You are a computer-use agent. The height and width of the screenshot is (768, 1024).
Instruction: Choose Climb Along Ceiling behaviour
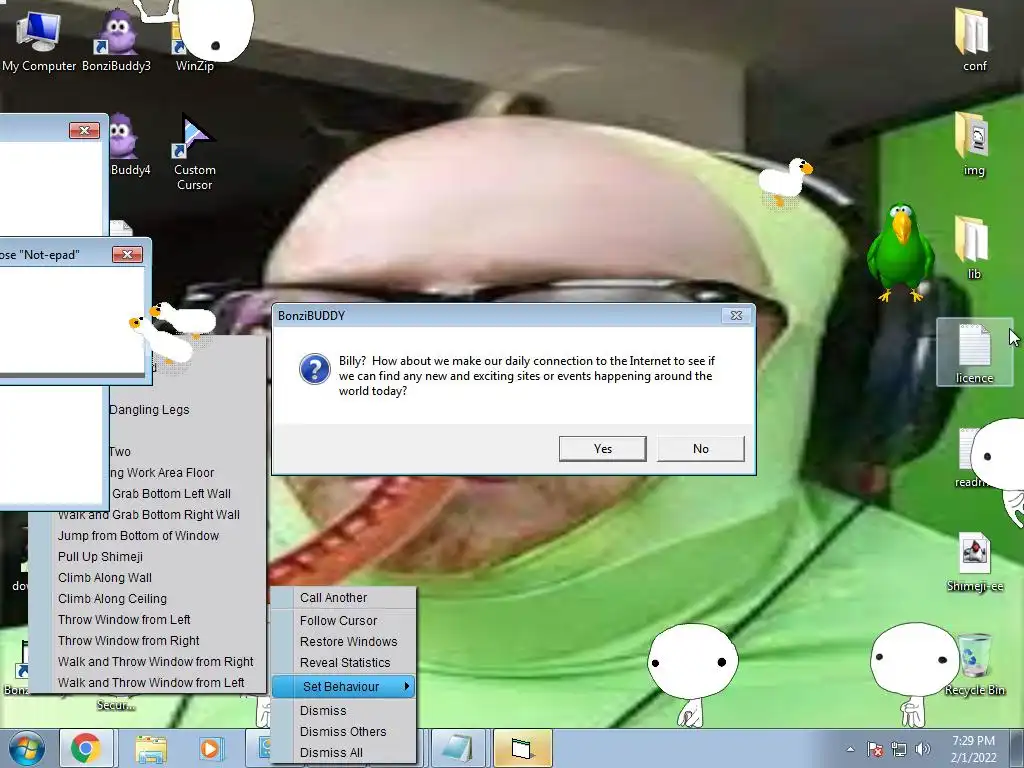point(112,598)
